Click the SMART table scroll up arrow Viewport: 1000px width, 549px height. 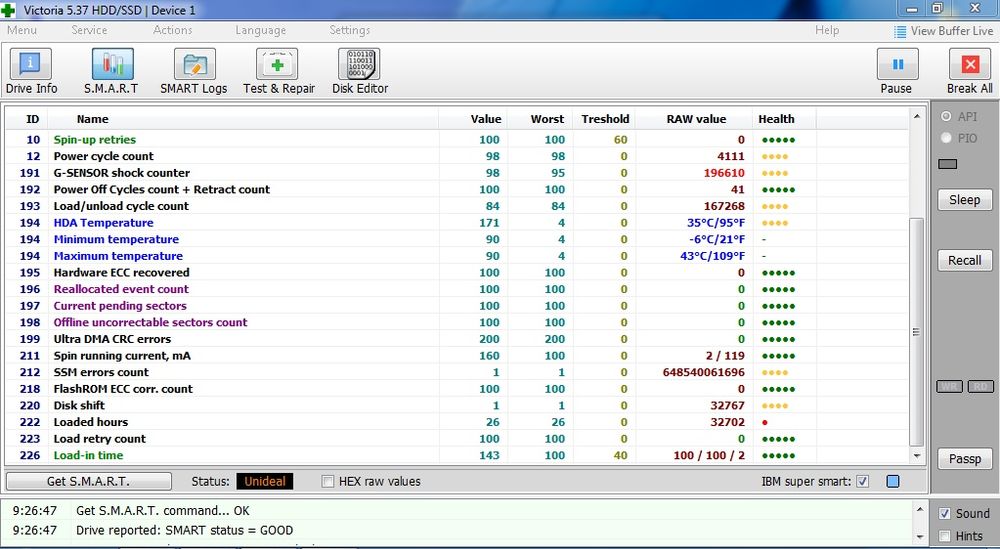(x=917, y=116)
